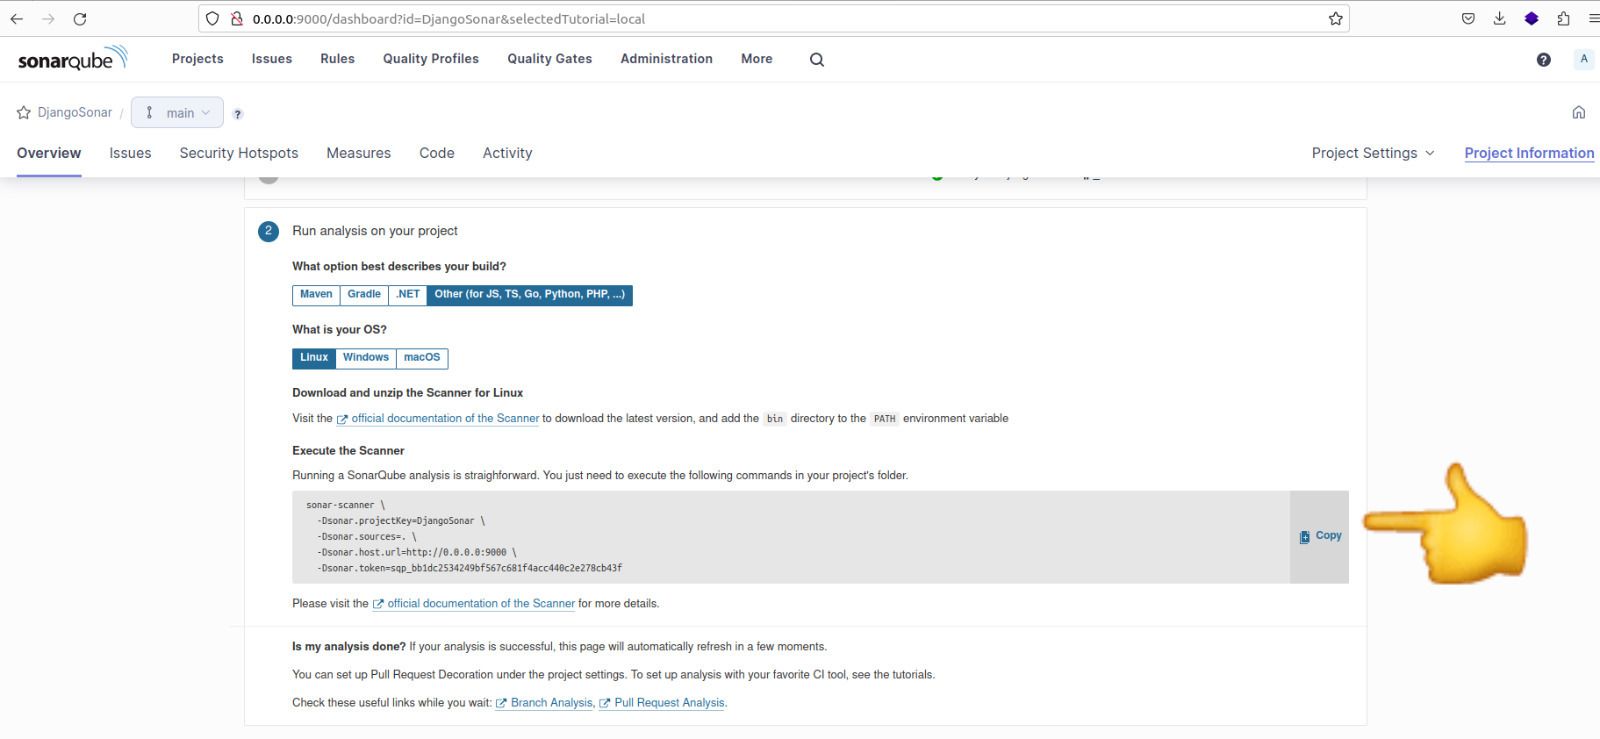Click the '-Dsonar.projectKey=DjangoSonar' line
1600x739 pixels.
coord(401,521)
